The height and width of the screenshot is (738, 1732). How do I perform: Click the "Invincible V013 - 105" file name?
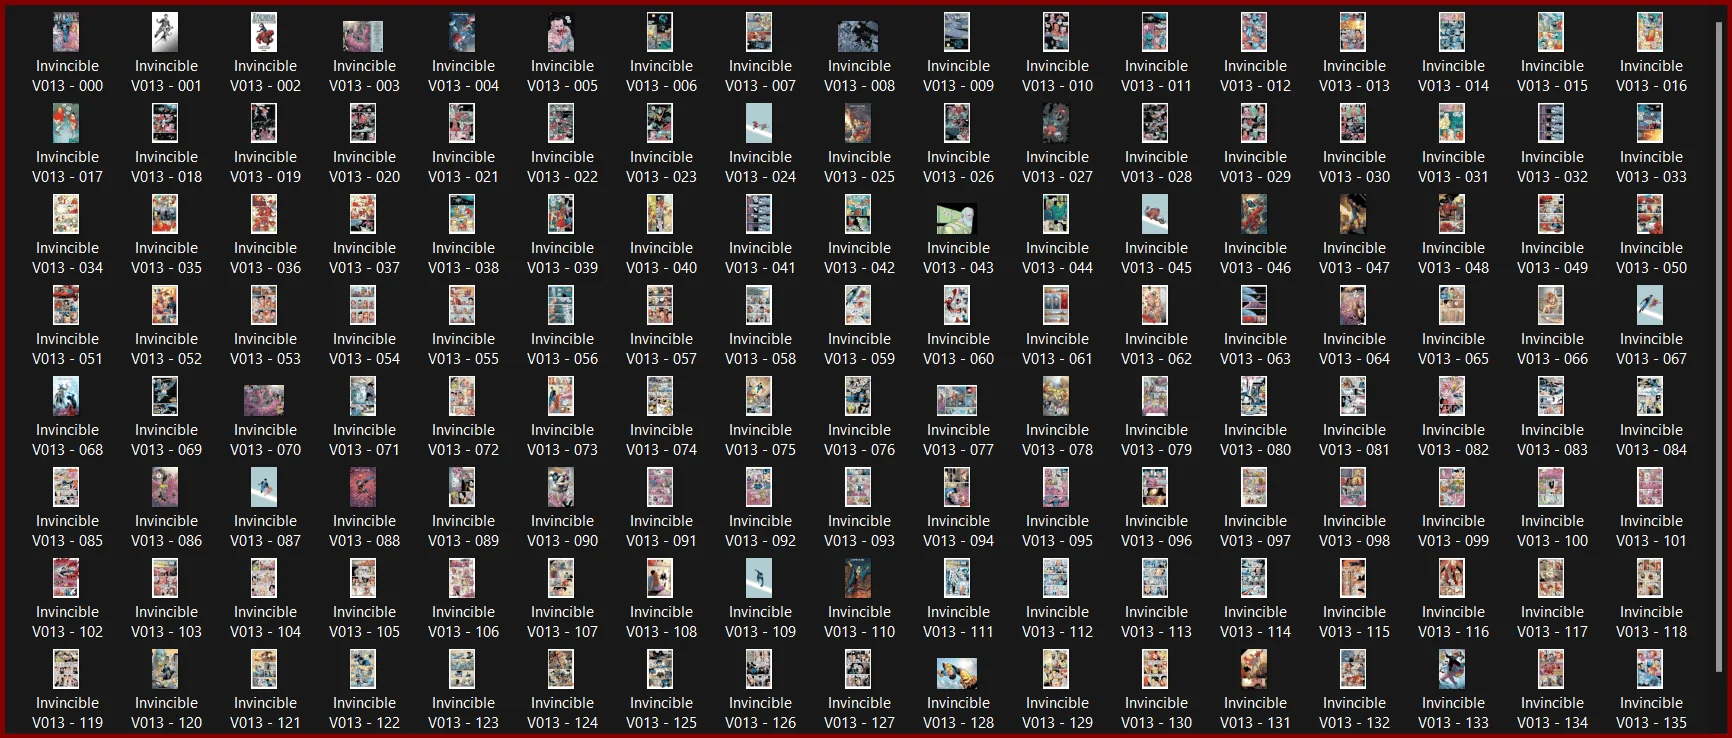click(x=364, y=622)
